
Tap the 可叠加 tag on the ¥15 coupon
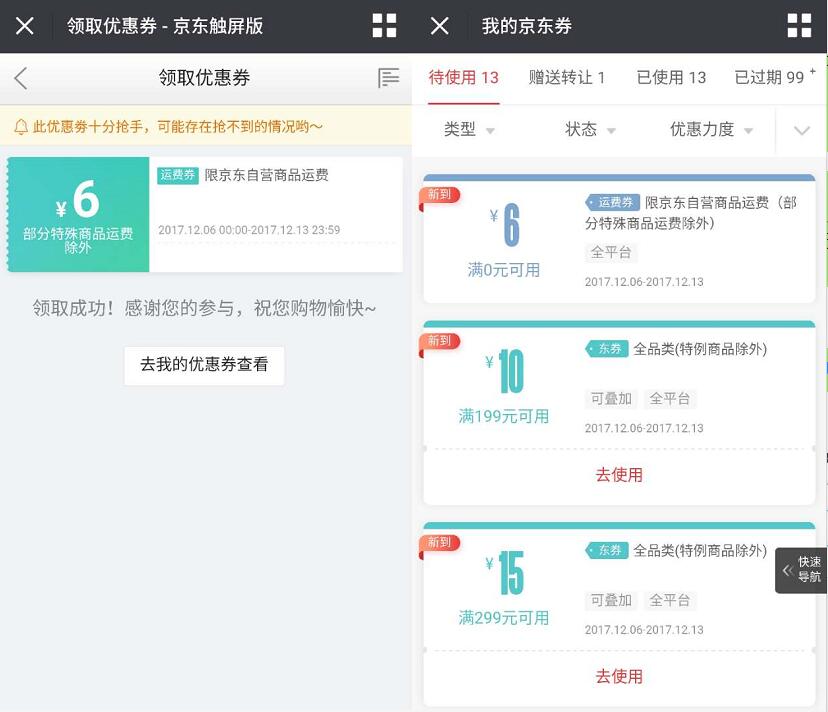click(611, 601)
